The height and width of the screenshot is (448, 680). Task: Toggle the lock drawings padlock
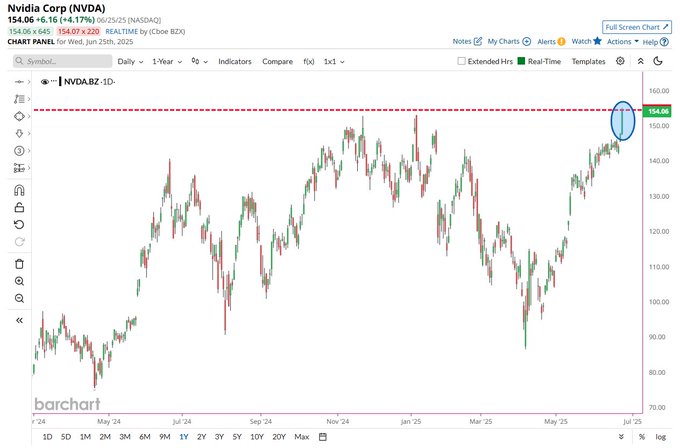19,207
